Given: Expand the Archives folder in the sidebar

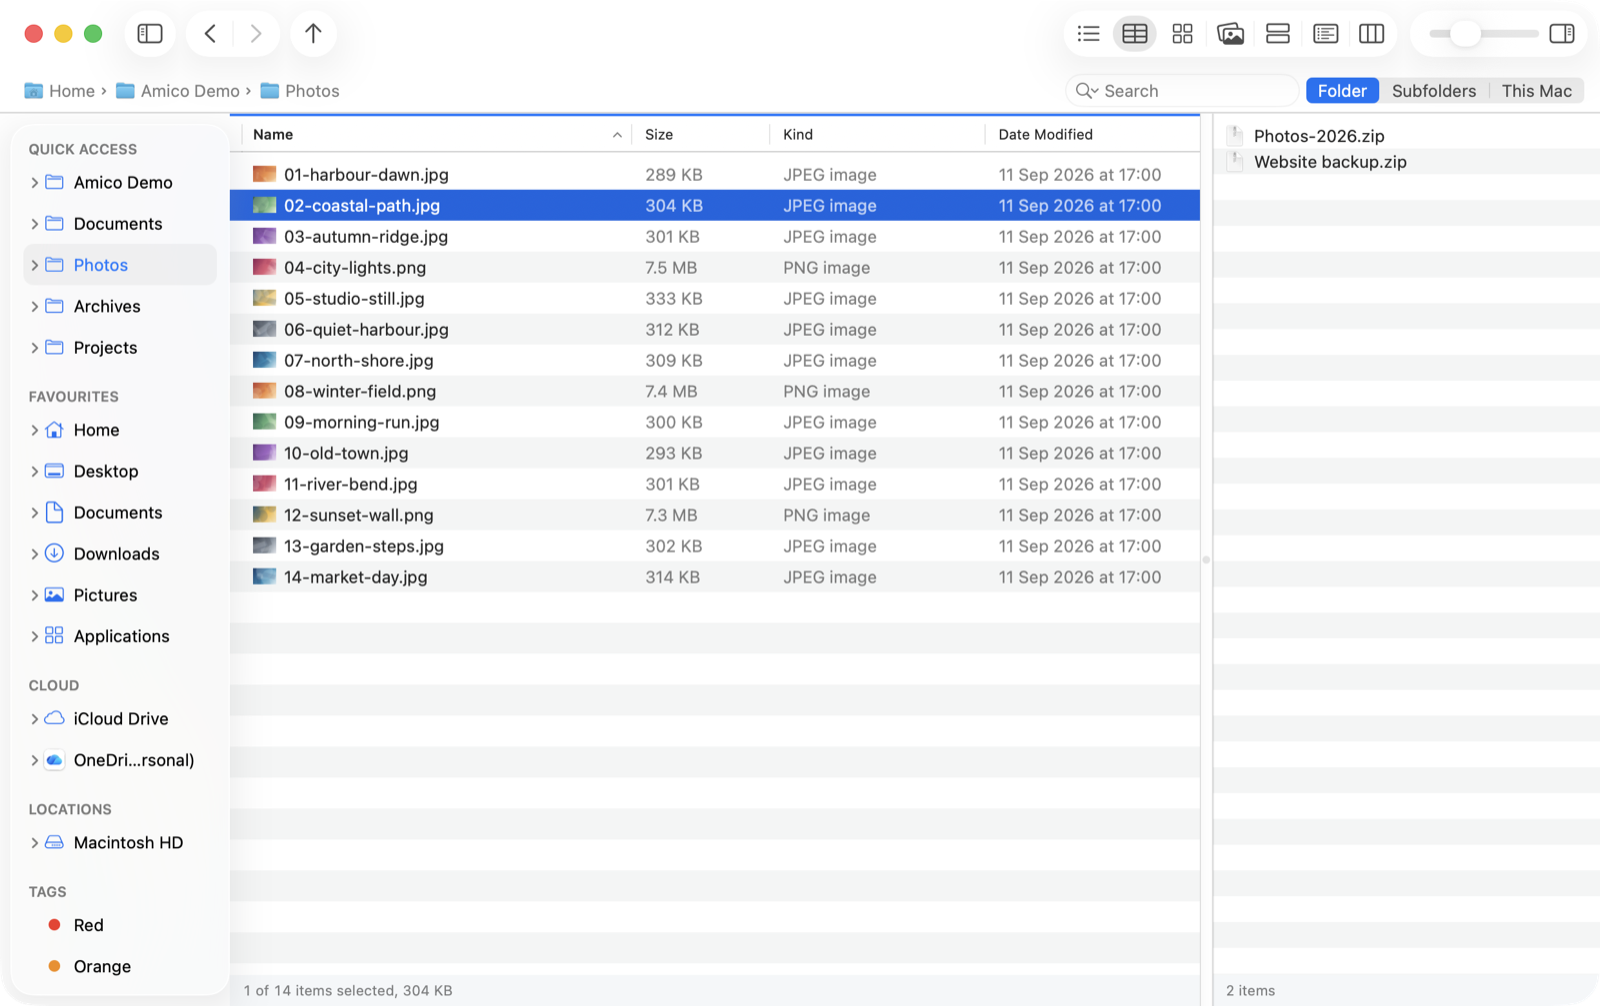Looking at the screenshot, I should (x=35, y=306).
